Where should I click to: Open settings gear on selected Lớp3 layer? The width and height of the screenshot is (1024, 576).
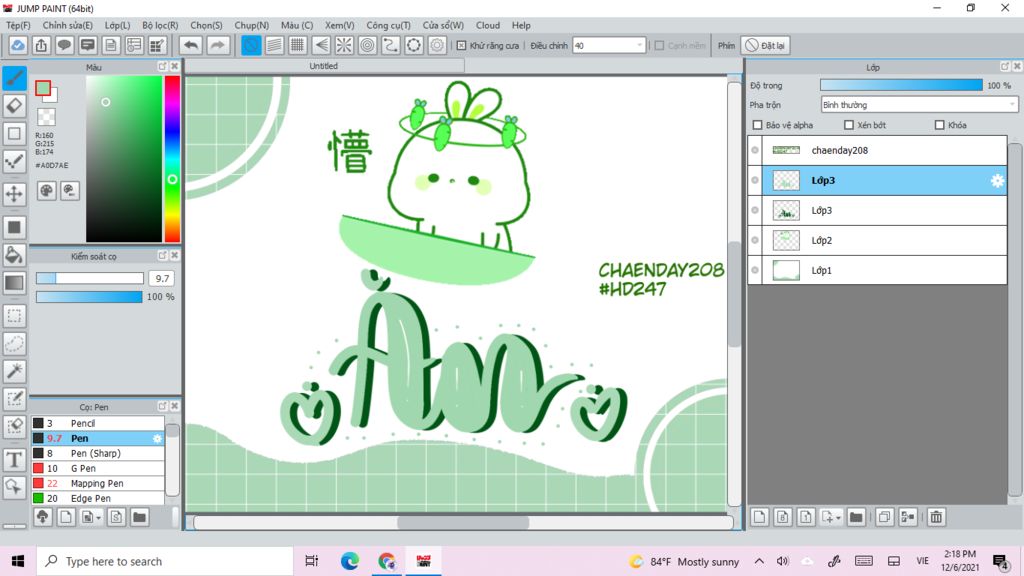point(997,181)
